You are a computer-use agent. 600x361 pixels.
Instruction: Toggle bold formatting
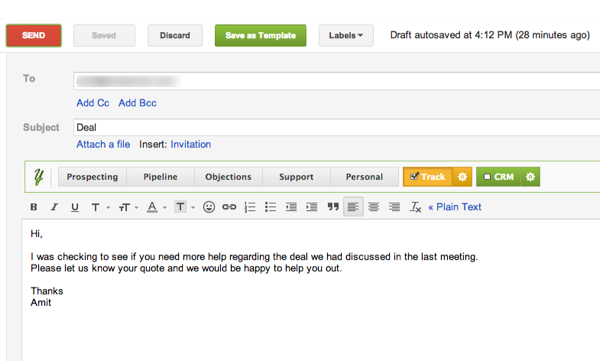[34, 207]
